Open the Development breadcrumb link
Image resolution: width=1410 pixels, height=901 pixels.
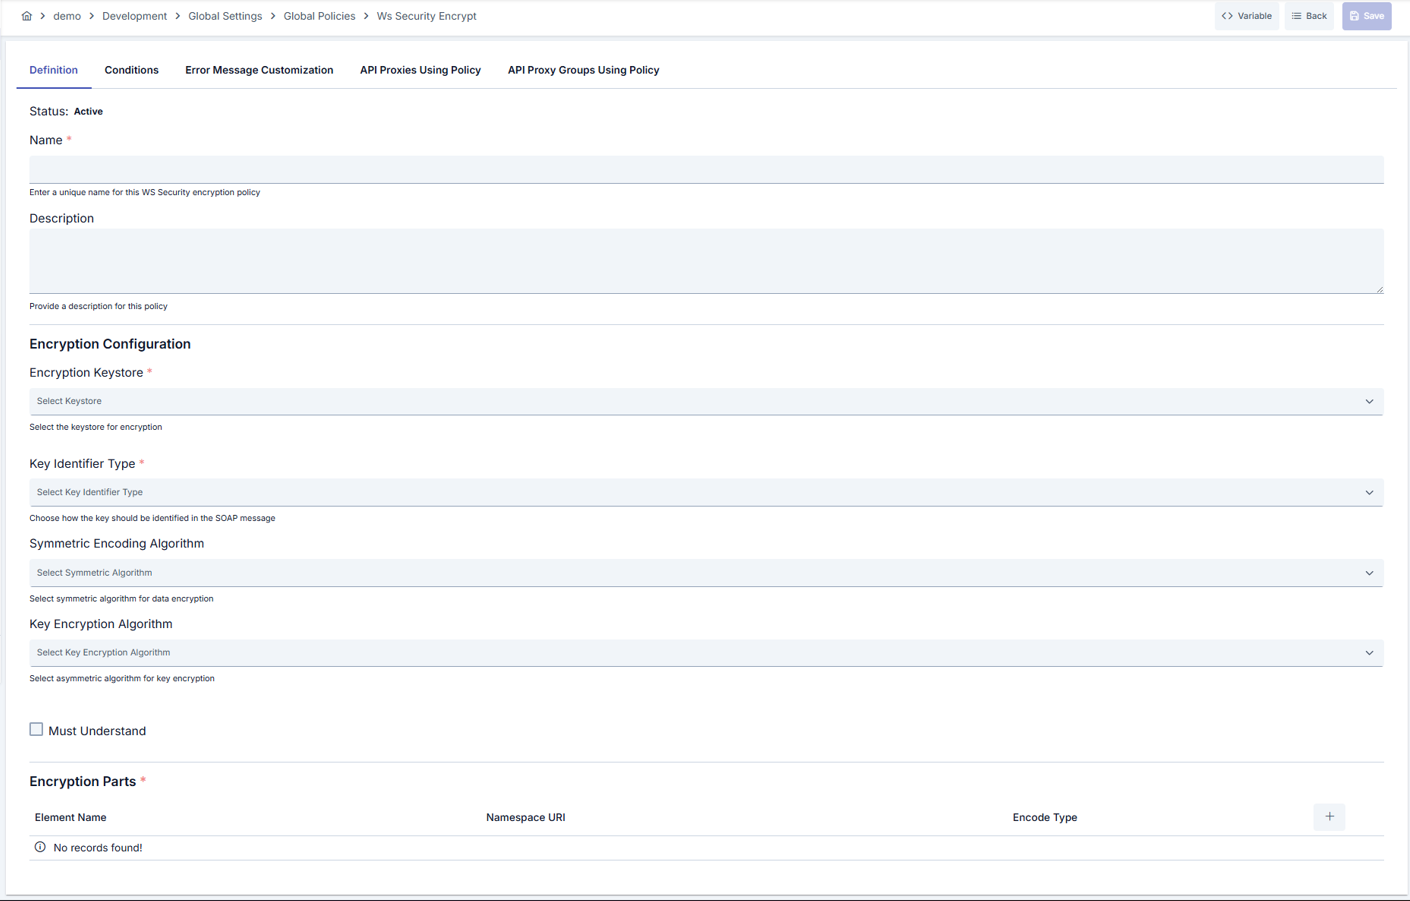[x=134, y=16]
